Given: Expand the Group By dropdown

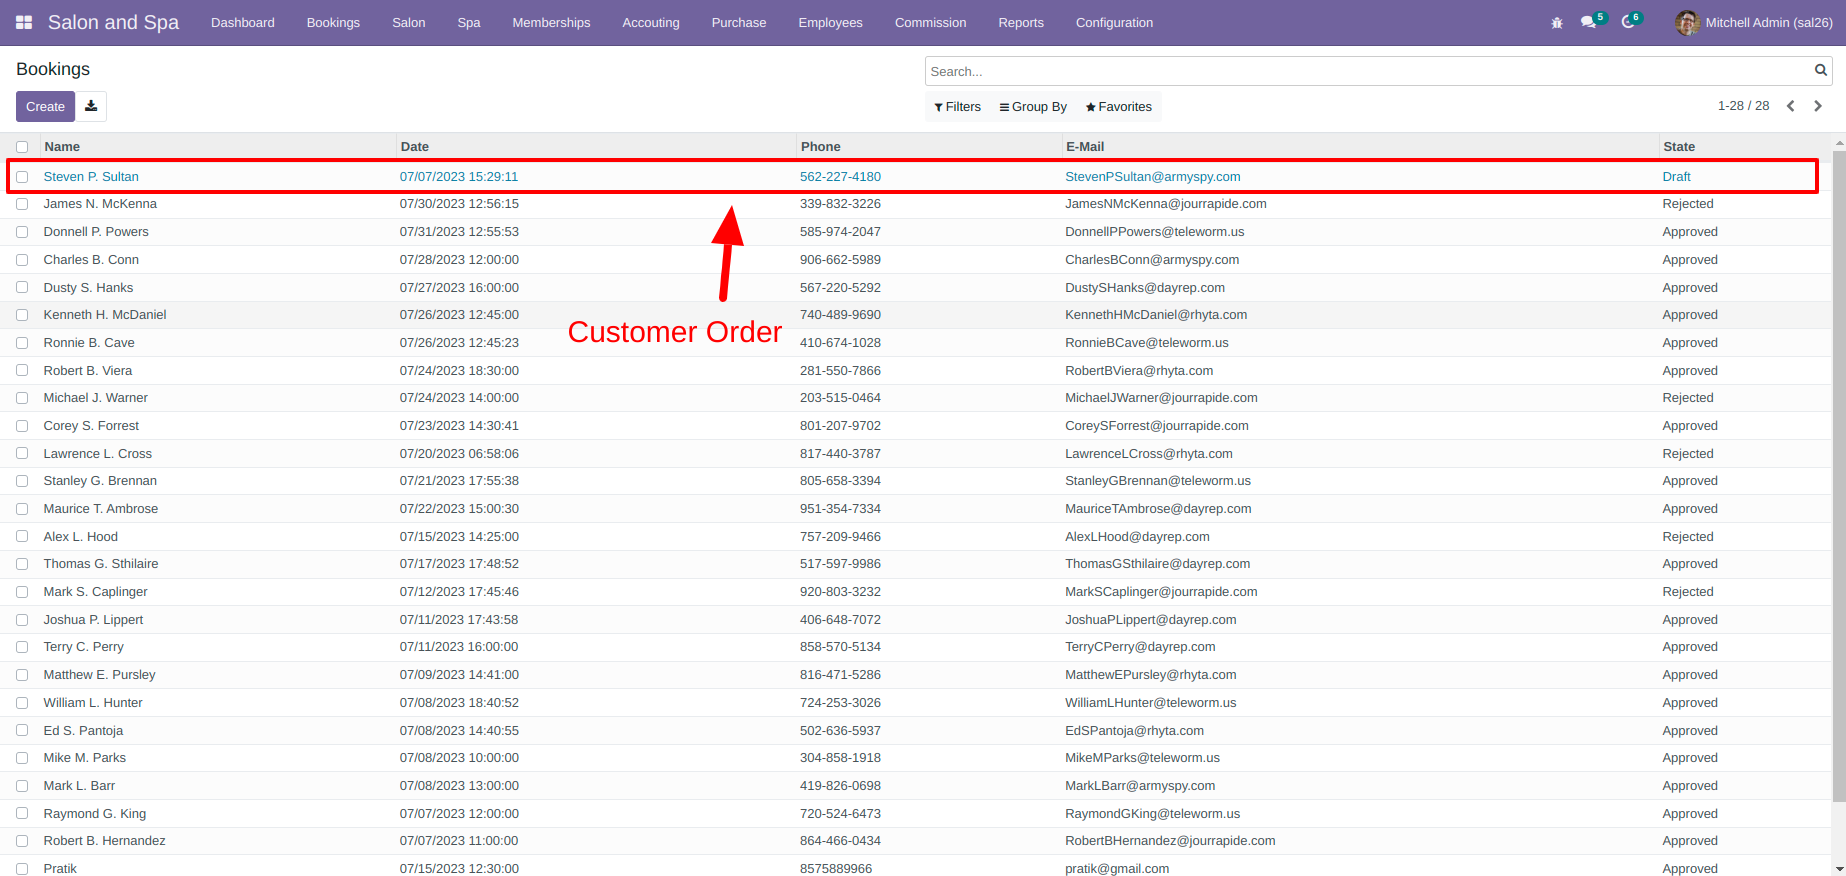Looking at the screenshot, I should click(1034, 107).
